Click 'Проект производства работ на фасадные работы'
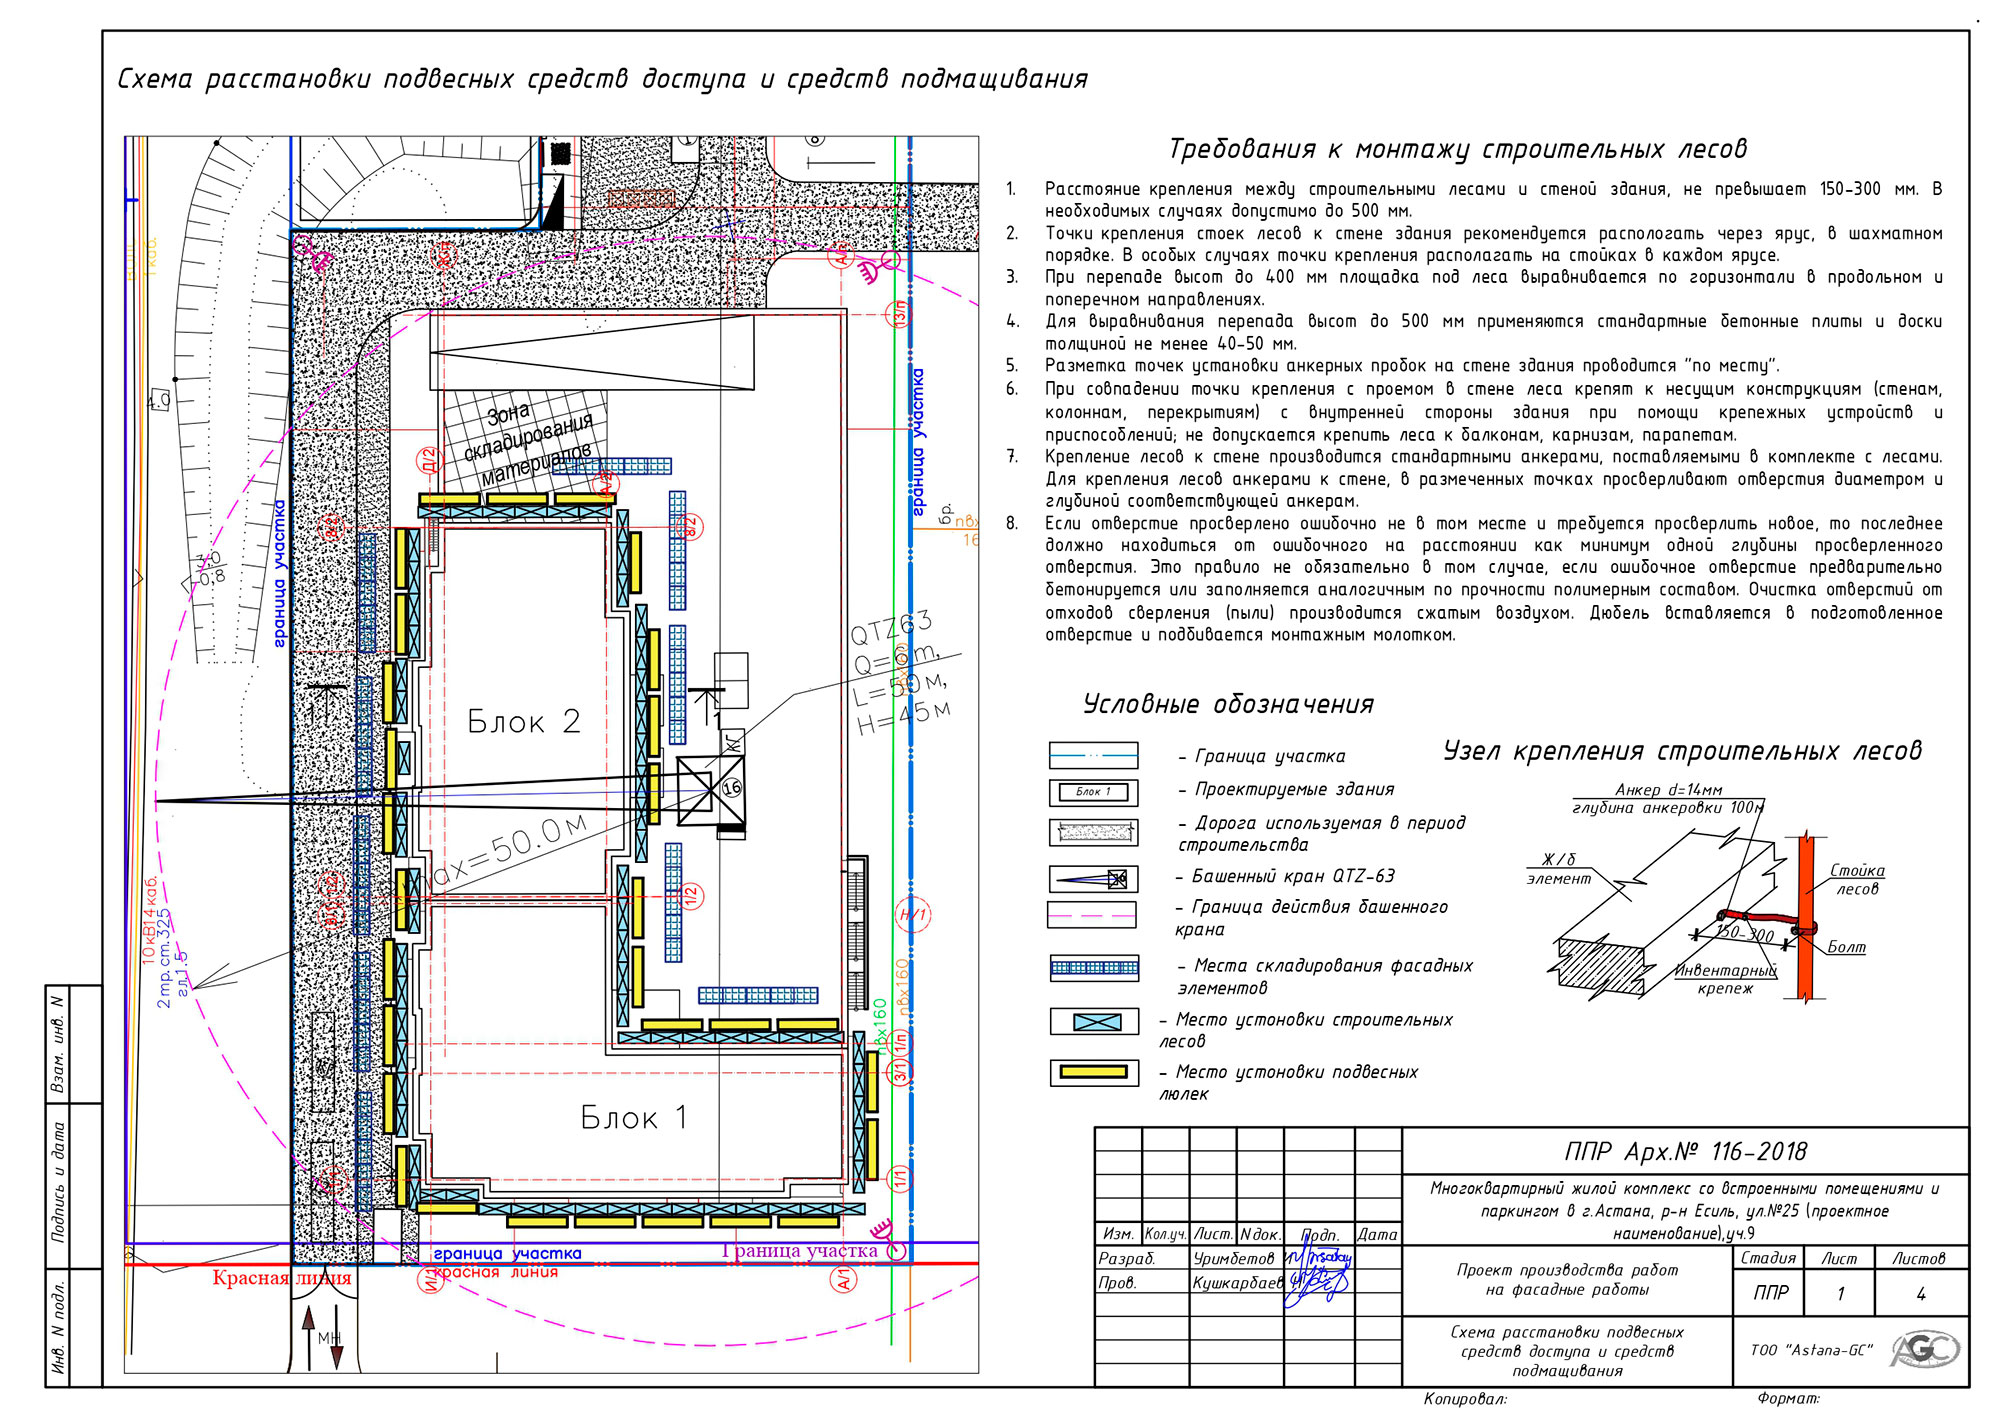2000x1414 pixels. pos(1567,1279)
